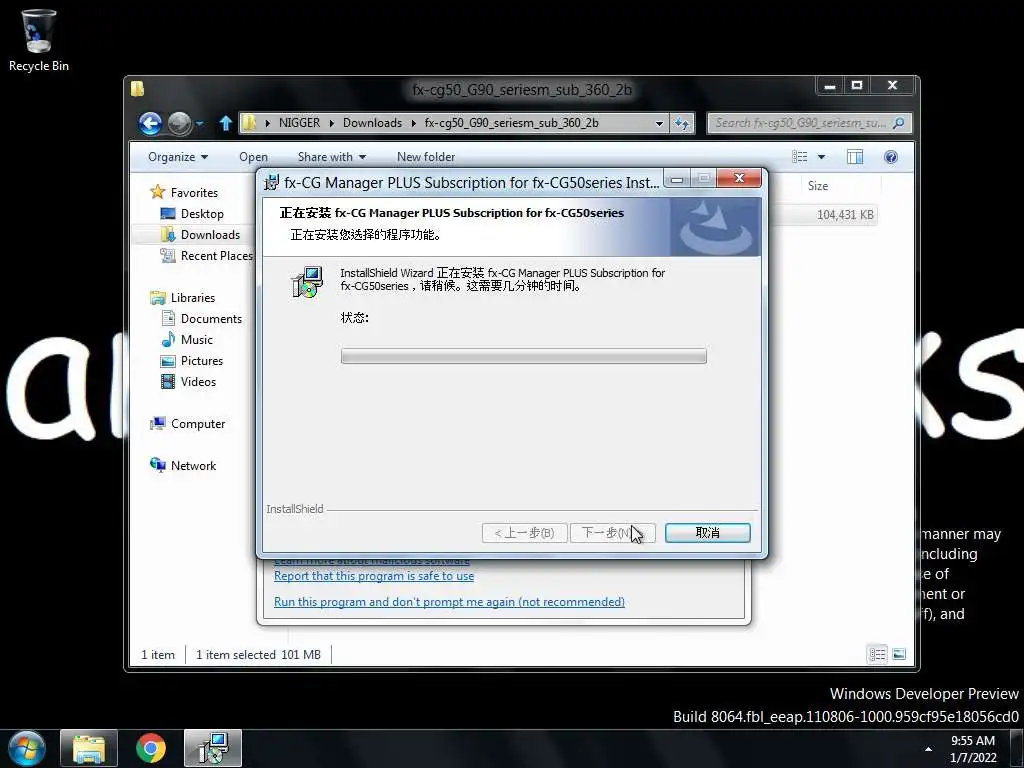Close the installer dialog window
The image size is (1024, 768).
(x=739, y=178)
